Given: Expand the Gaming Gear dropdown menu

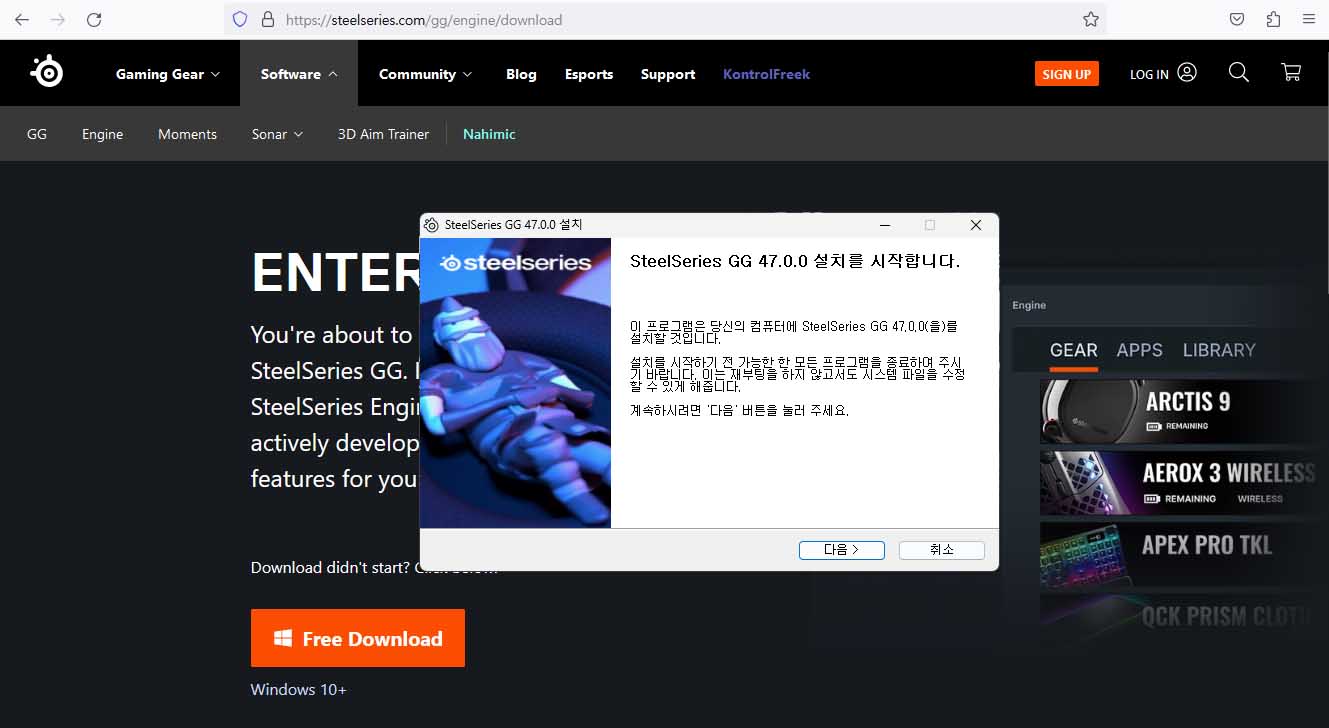Looking at the screenshot, I should click(x=168, y=74).
